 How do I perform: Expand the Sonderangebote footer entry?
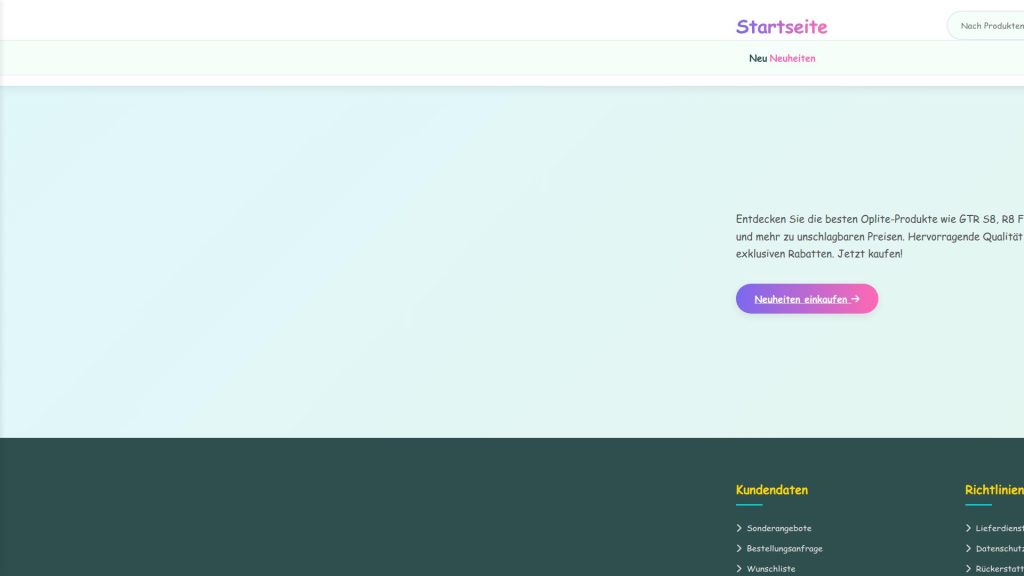779,528
